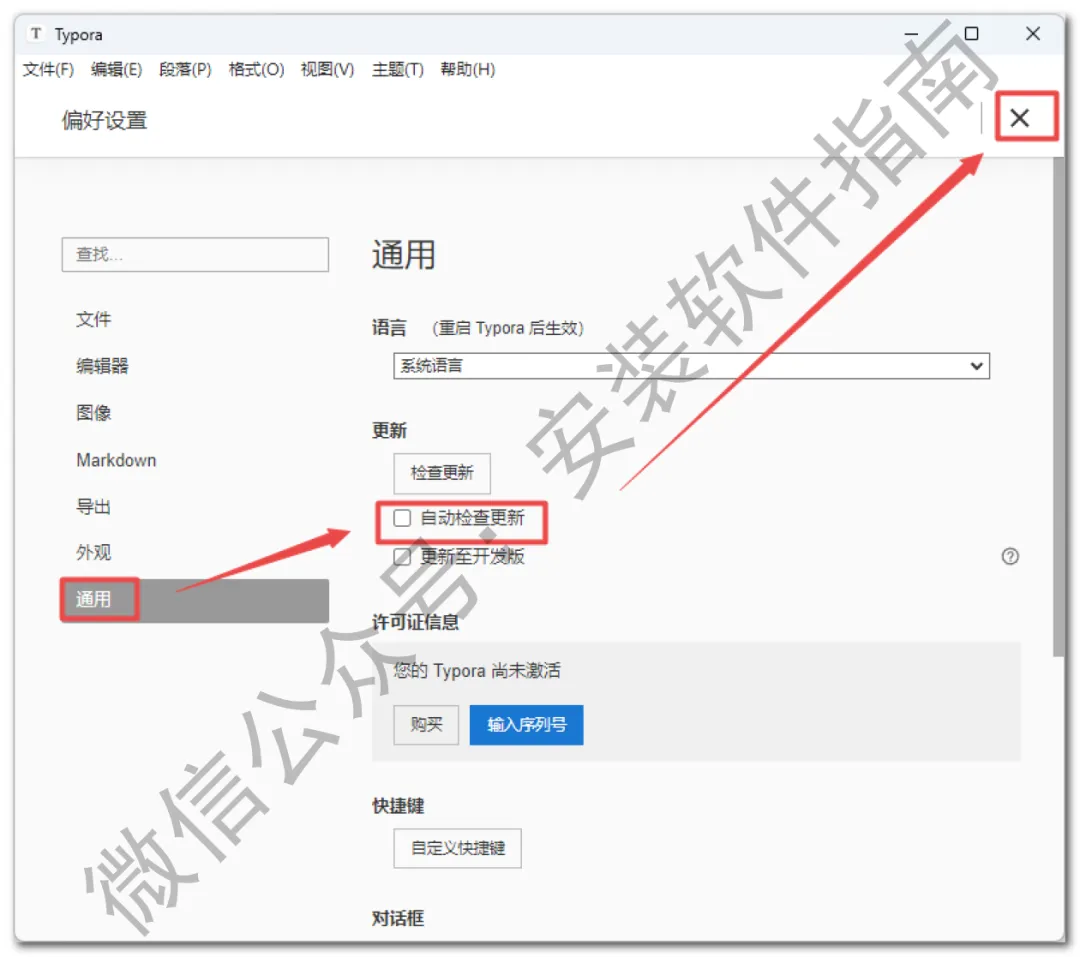Toggle 更新至开发版 checkbox
1080x957 pixels.
(402, 556)
